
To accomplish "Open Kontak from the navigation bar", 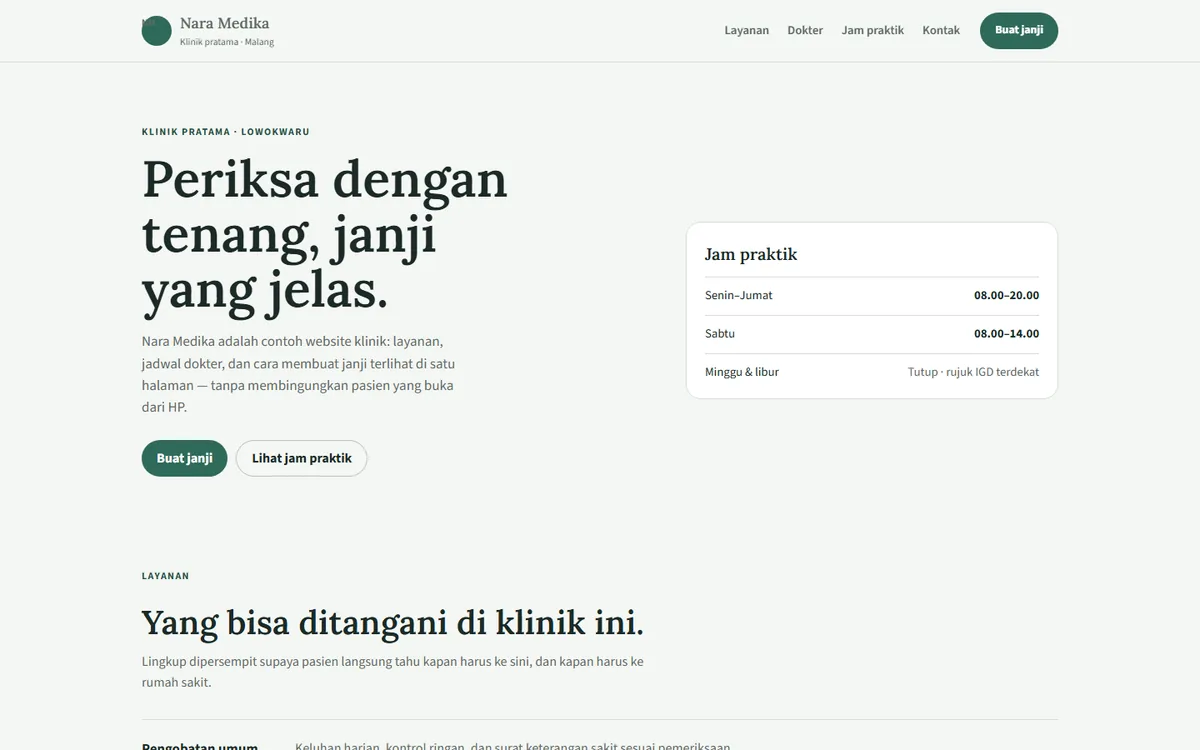I will point(941,30).
